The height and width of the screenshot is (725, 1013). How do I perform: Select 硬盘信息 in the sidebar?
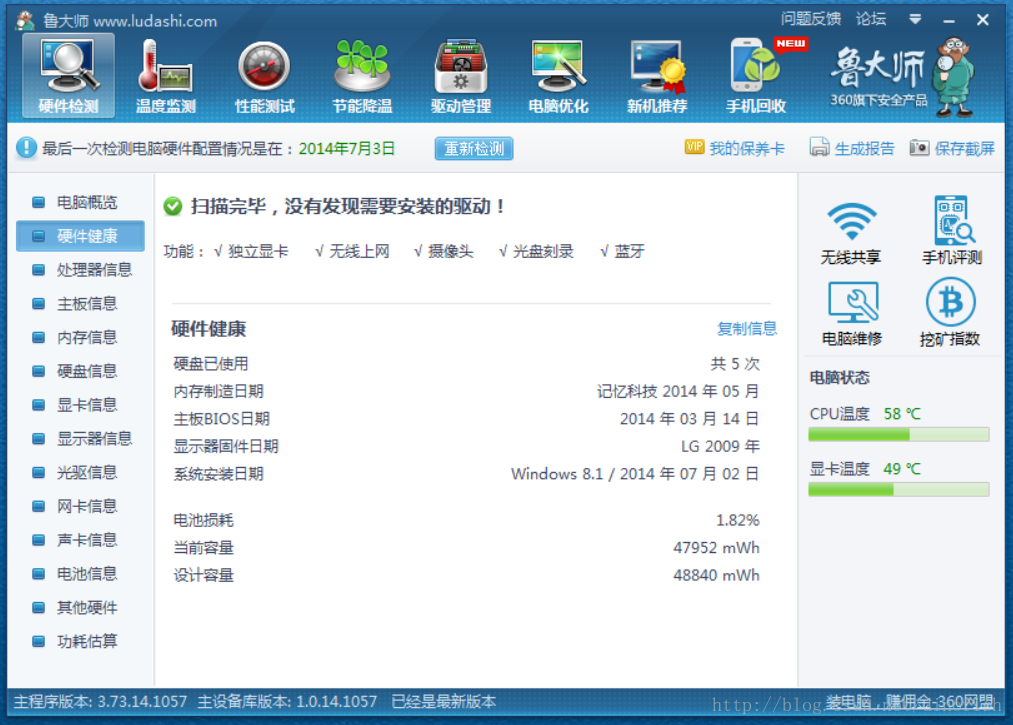(x=80, y=371)
